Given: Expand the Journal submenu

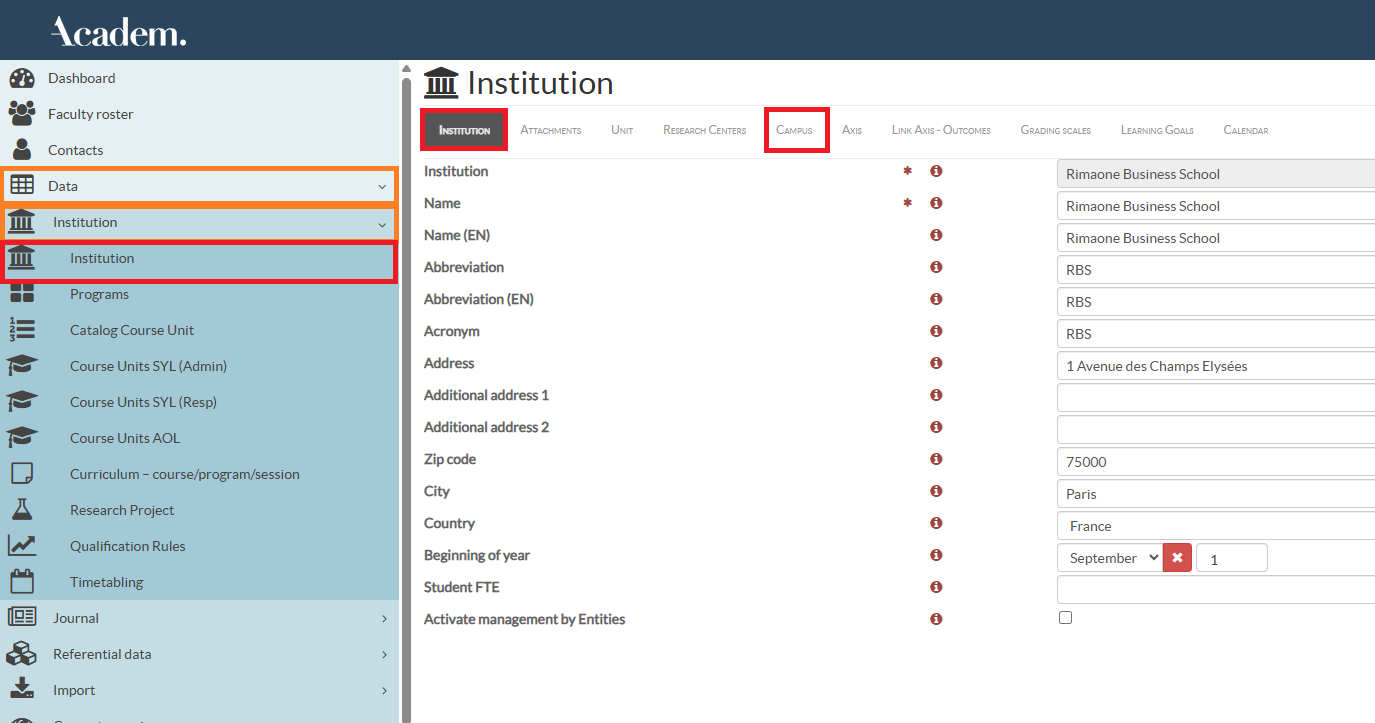Looking at the screenshot, I should [383, 618].
